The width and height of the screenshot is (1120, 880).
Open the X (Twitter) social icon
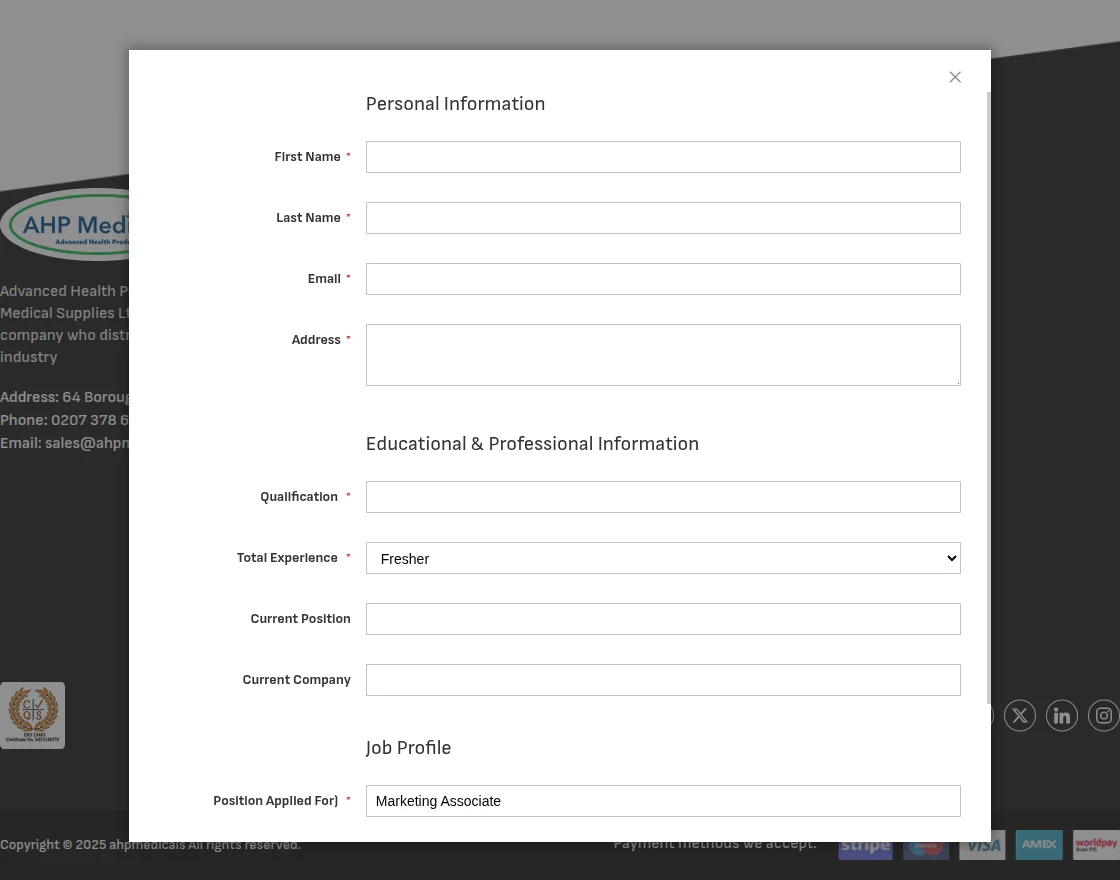1020,715
